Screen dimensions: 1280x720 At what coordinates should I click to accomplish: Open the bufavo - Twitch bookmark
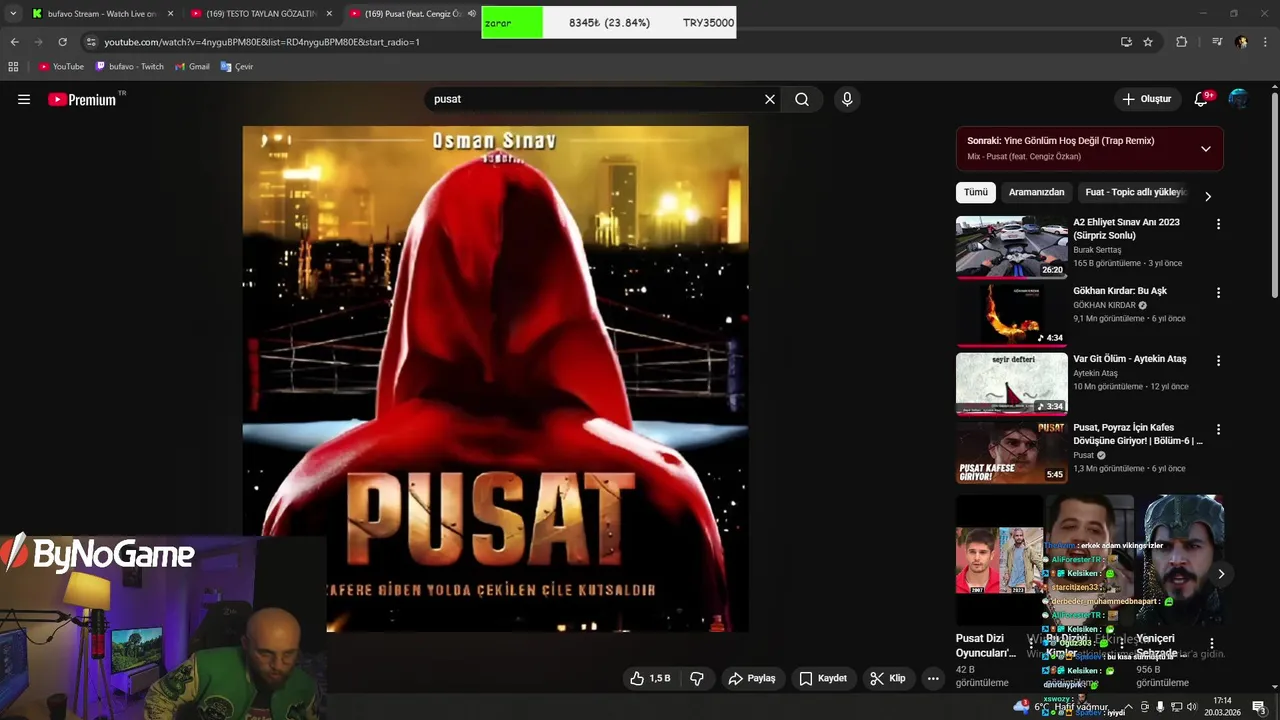(x=129, y=67)
